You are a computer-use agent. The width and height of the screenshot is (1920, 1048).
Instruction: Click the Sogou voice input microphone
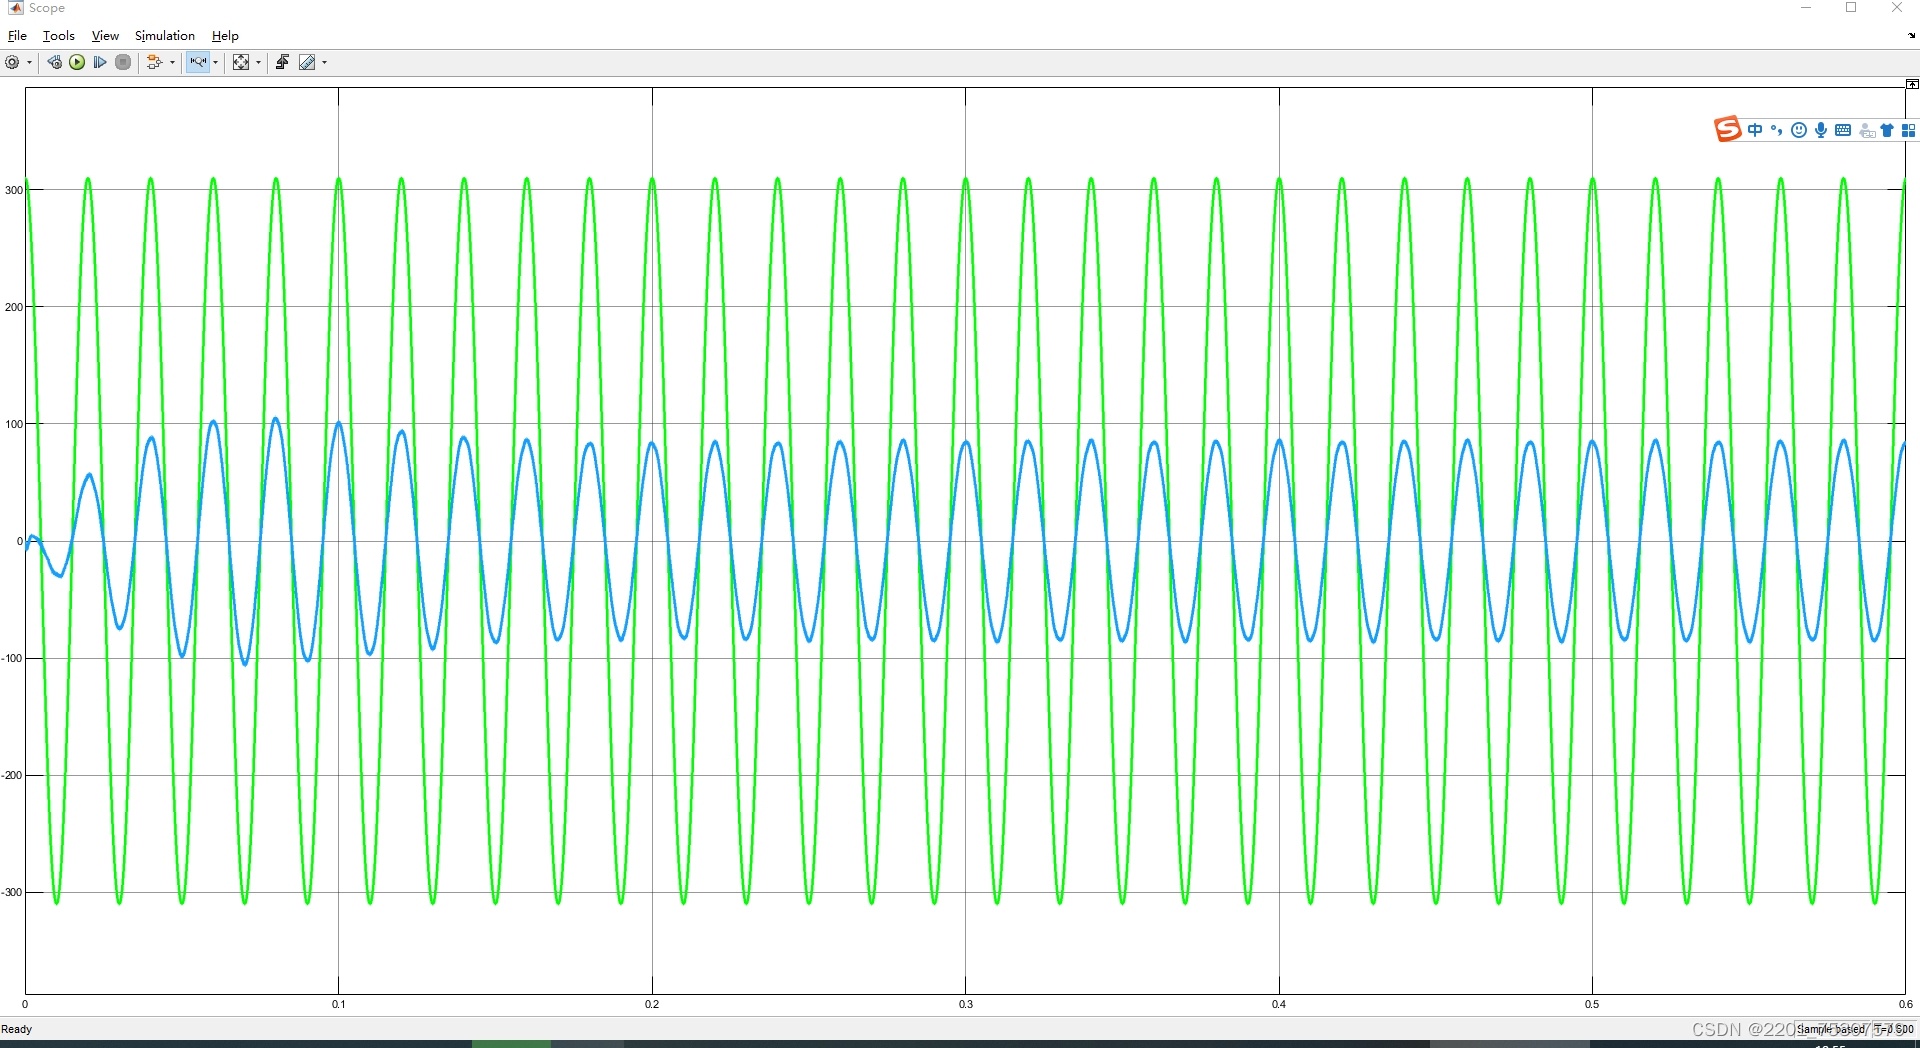pos(1820,130)
